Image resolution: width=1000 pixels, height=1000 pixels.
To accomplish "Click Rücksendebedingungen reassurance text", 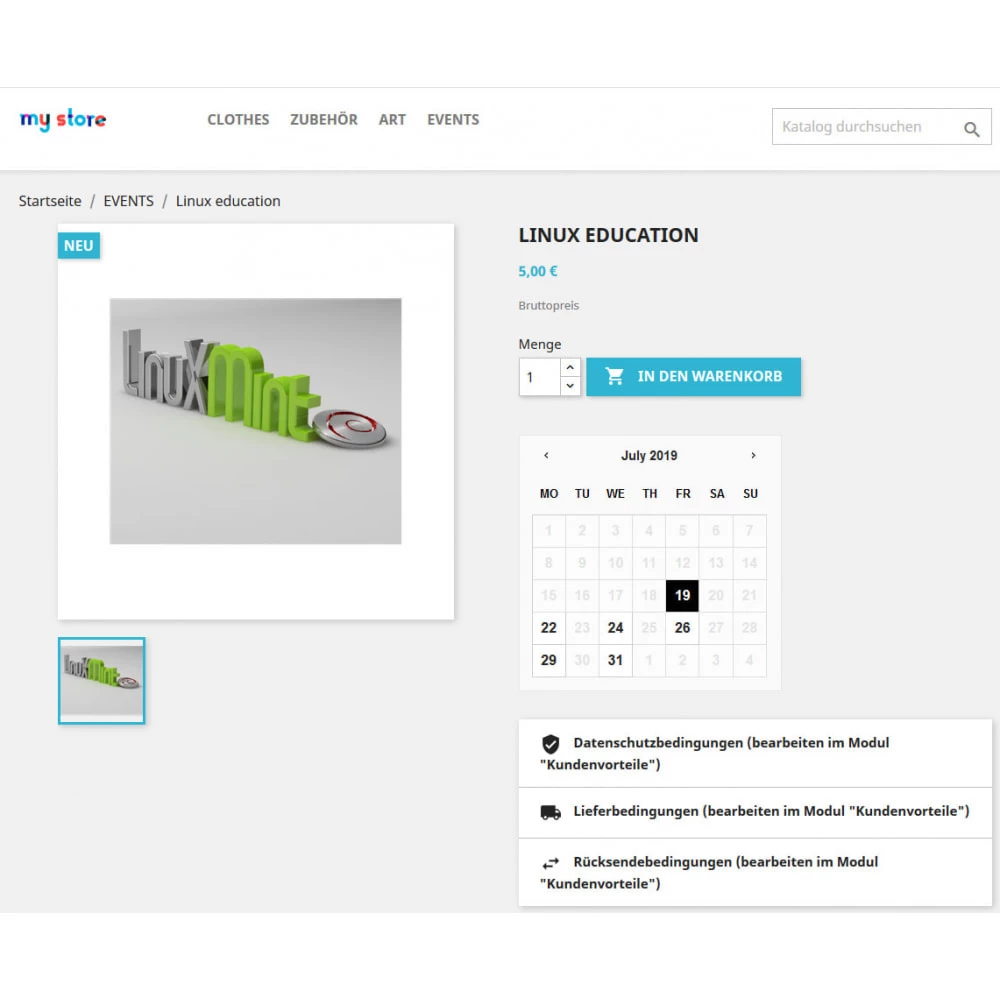I will (x=709, y=873).
